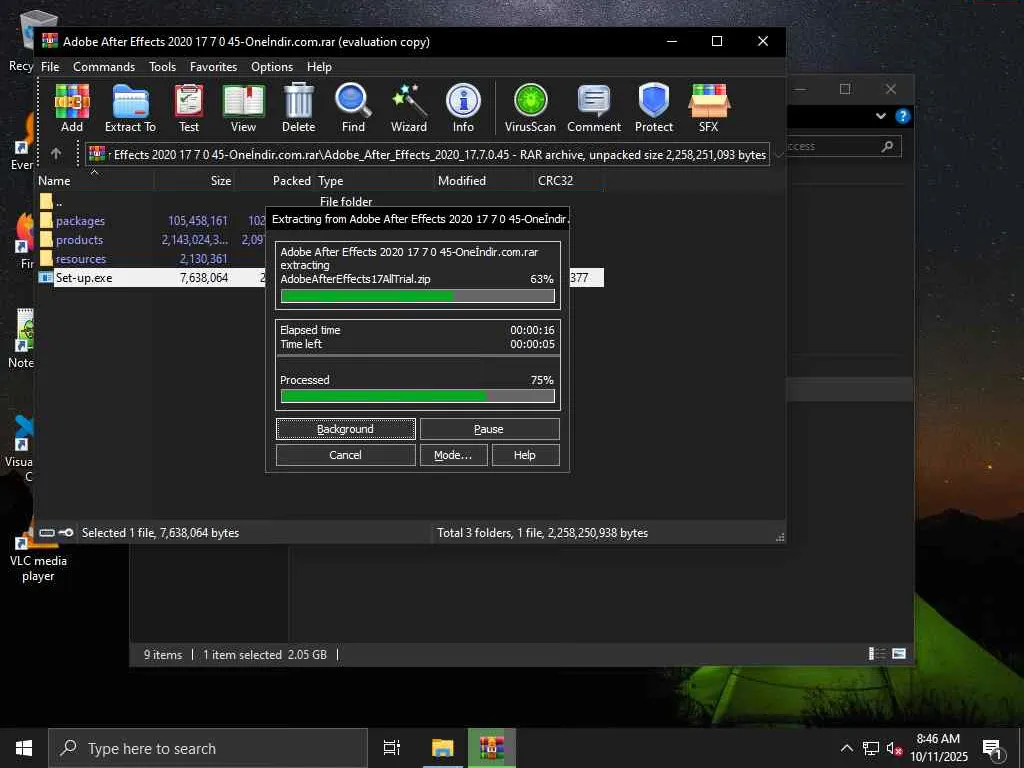1024x768 pixels.
Task: Start VirusScan on archive
Action: tap(530, 108)
